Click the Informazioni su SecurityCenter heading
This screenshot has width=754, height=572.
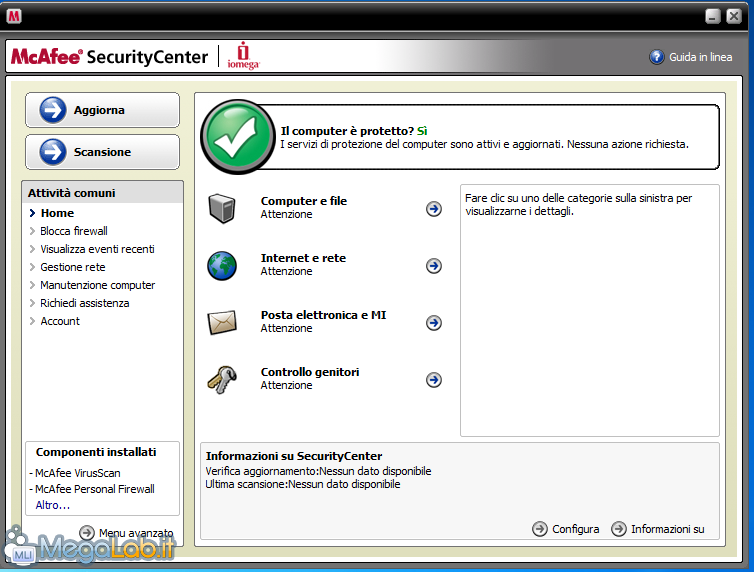(x=294, y=456)
